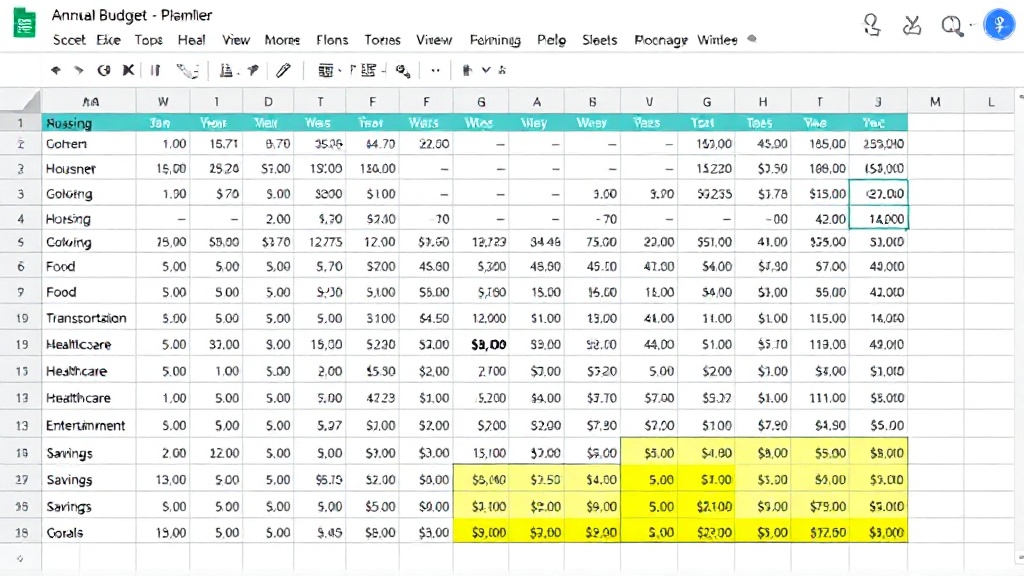This screenshot has width=1024, height=576.
Task: Click the small icon at bottom-left corner
Action: tap(20, 558)
